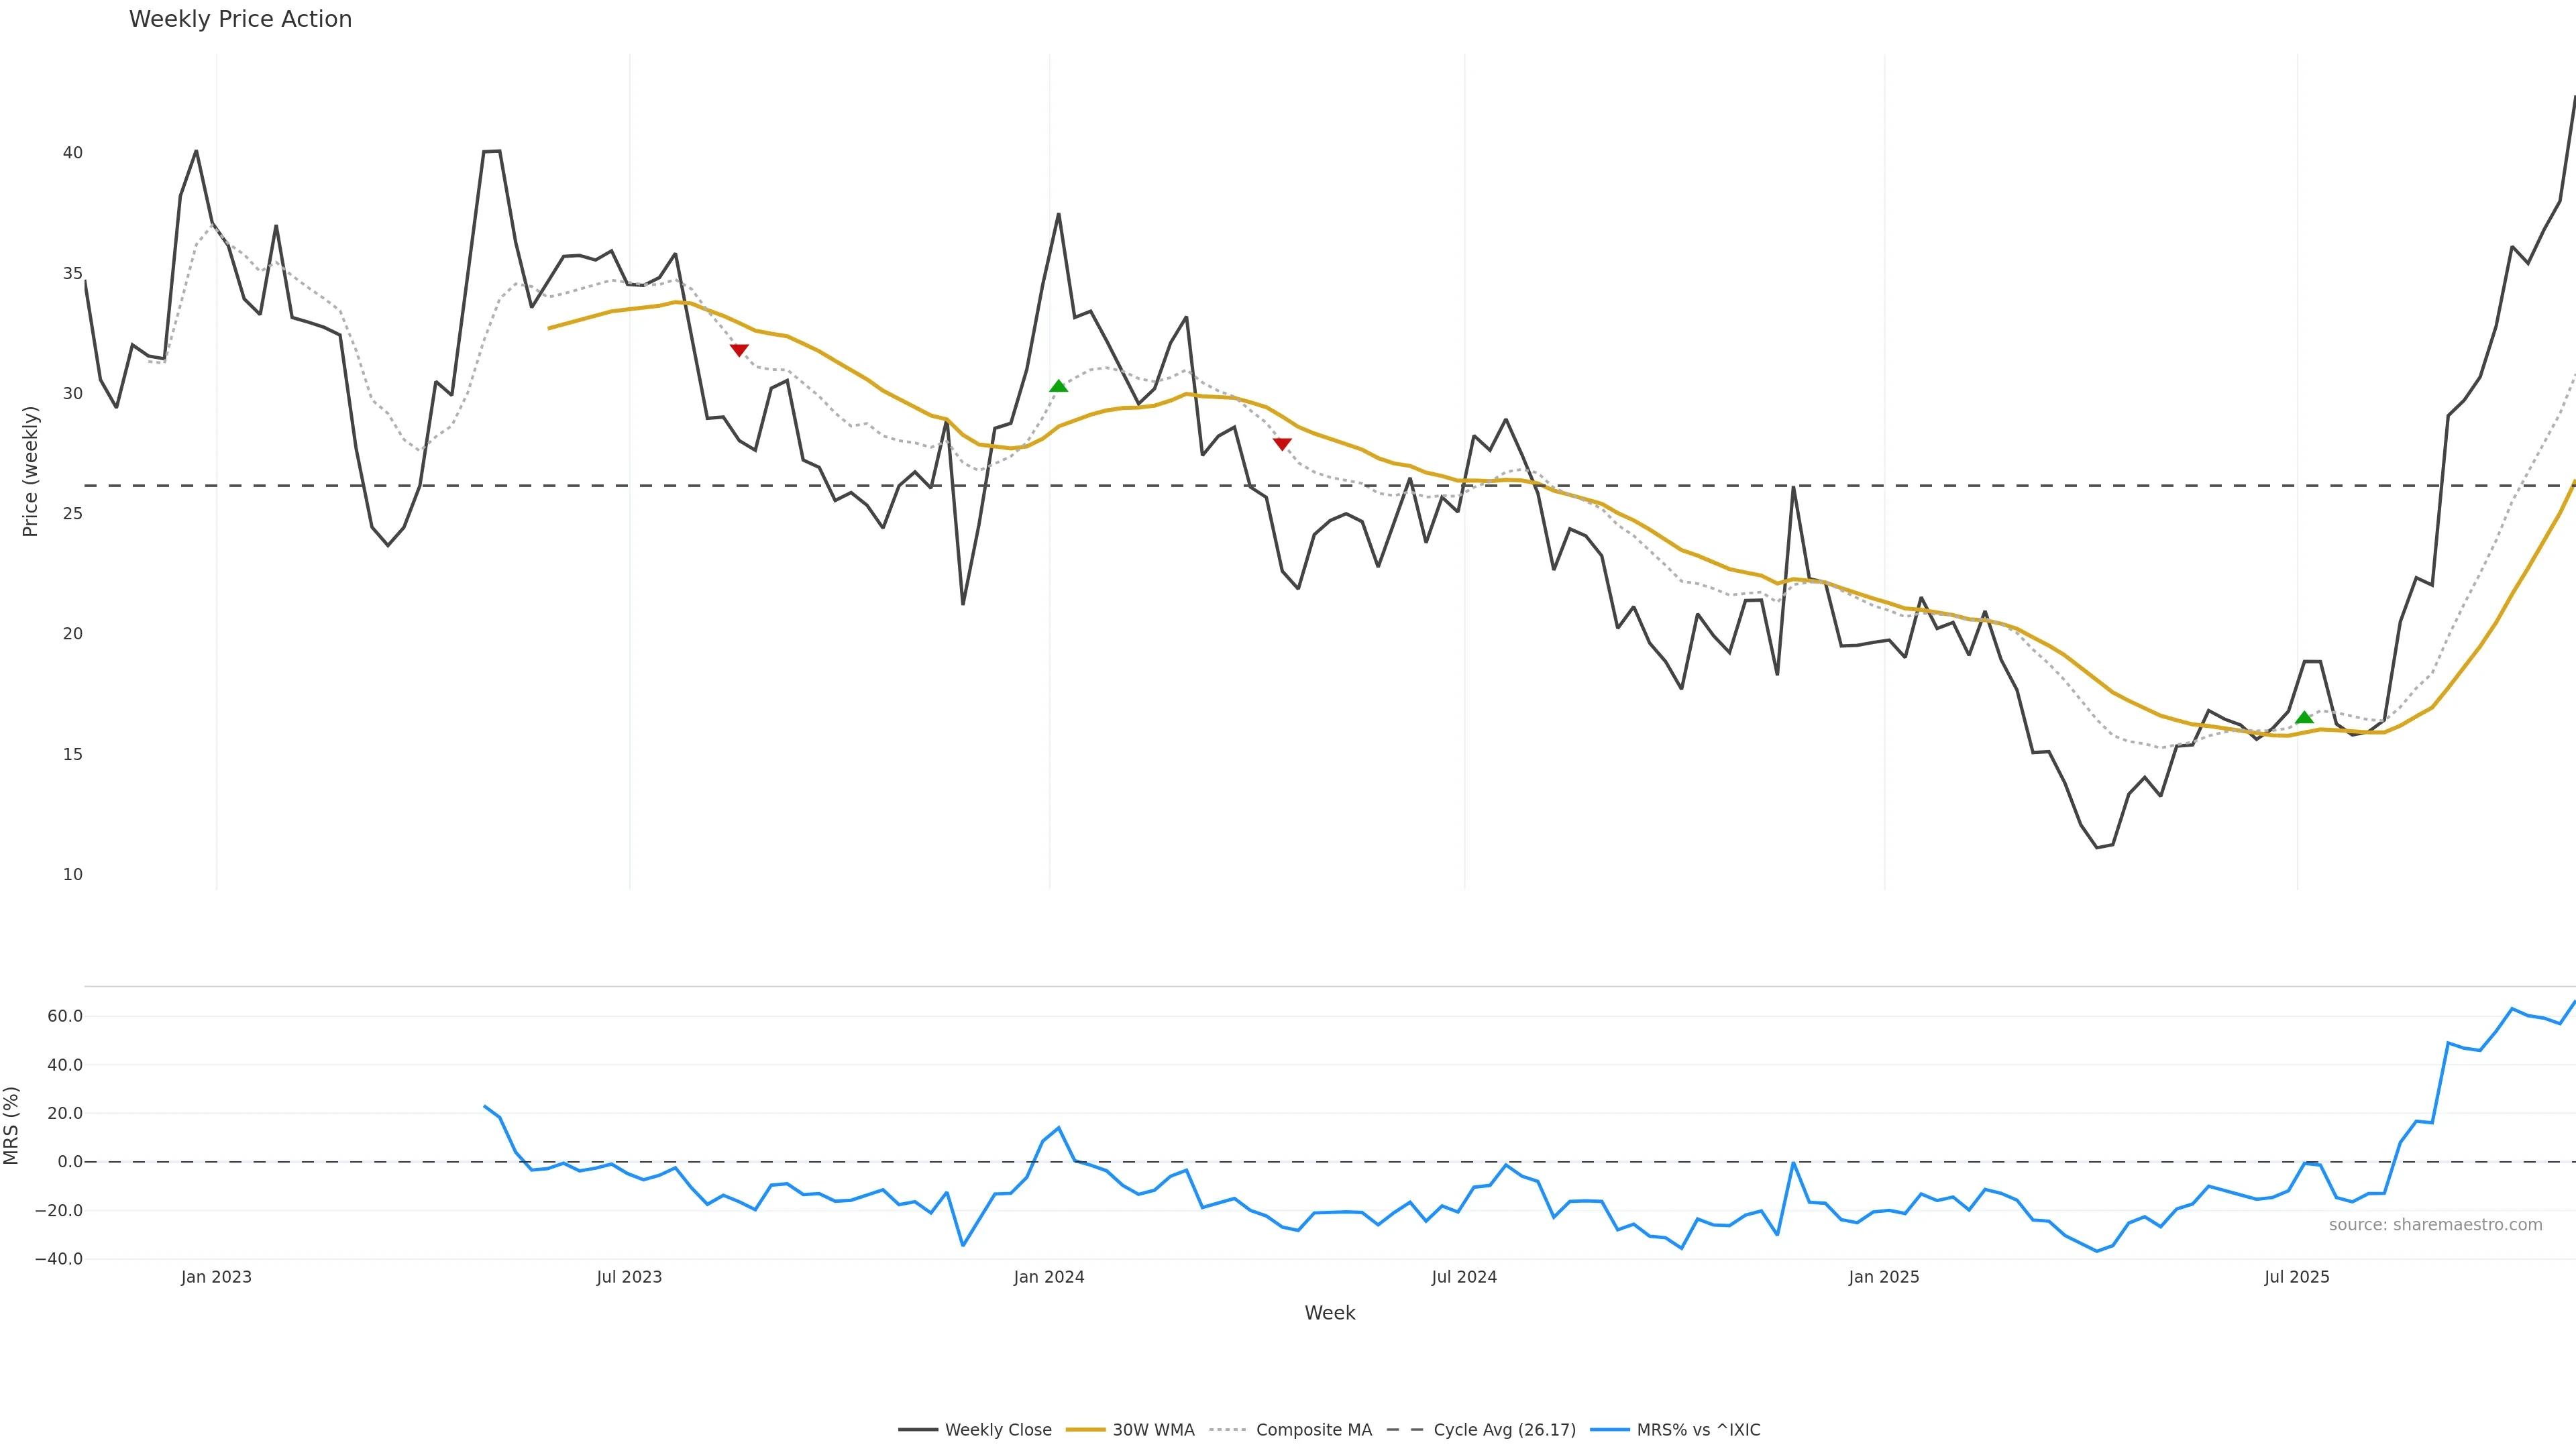Click the green up-triangle marker at January 2024
Viewport: 2576px width, 1449px height.
pyautogui.click(x=1058, y=386)
